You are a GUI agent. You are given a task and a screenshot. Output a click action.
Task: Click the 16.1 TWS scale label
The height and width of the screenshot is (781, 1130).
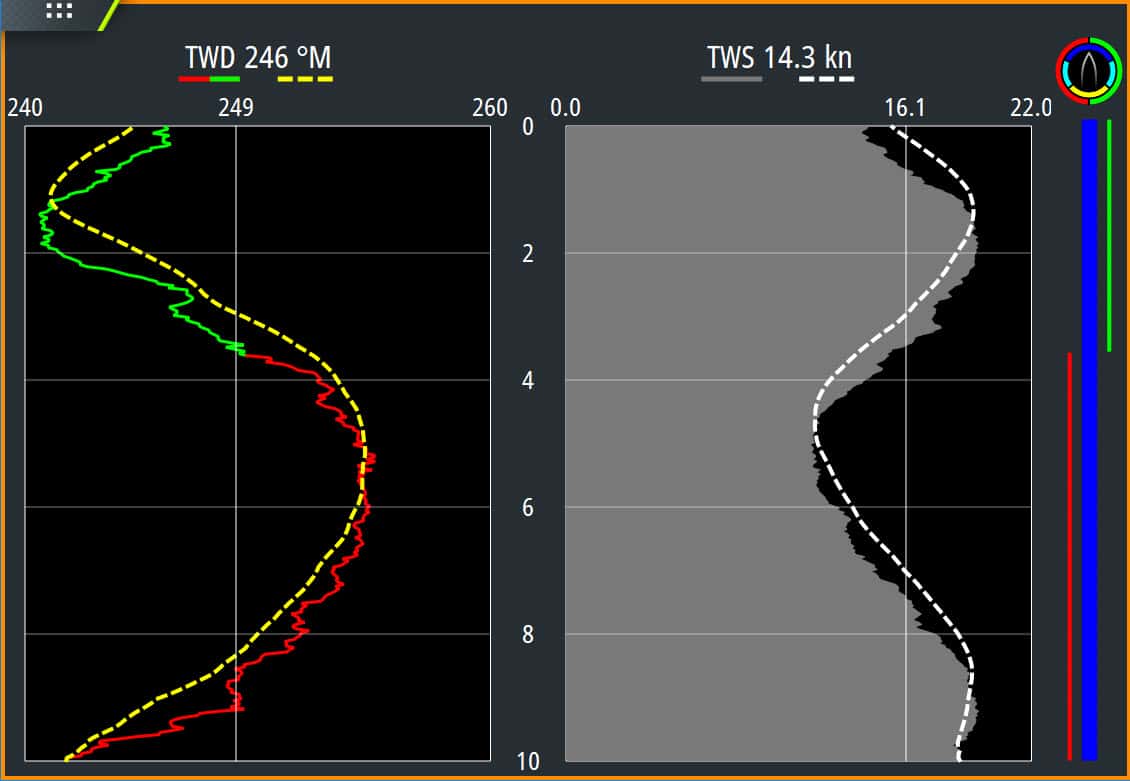point(905,108)
